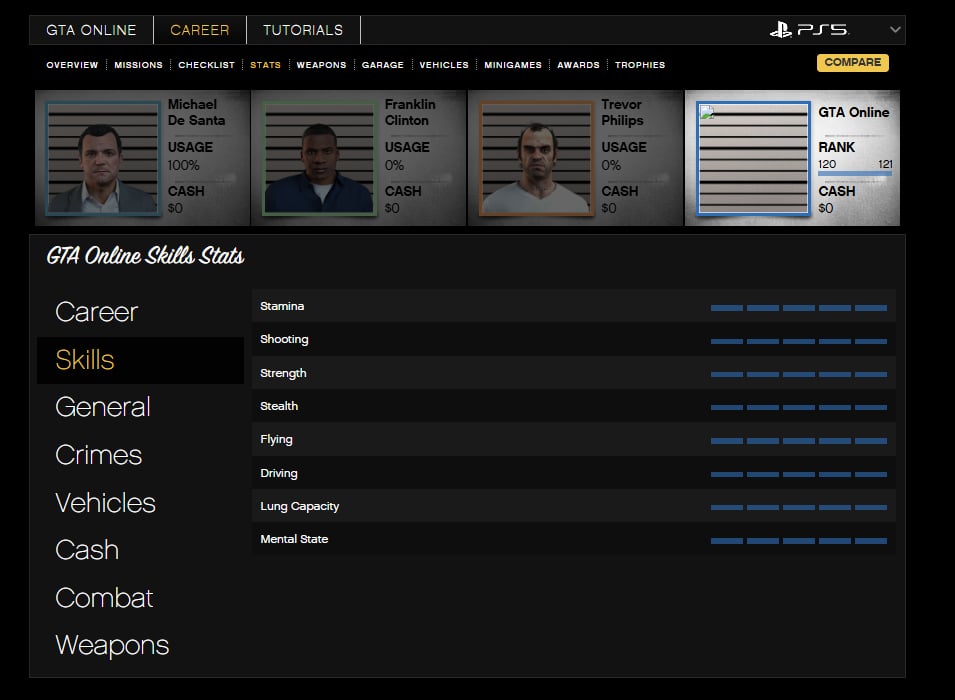Open Combat stats category
Viewport: 955px width, 700px height.
pos(104,598)
